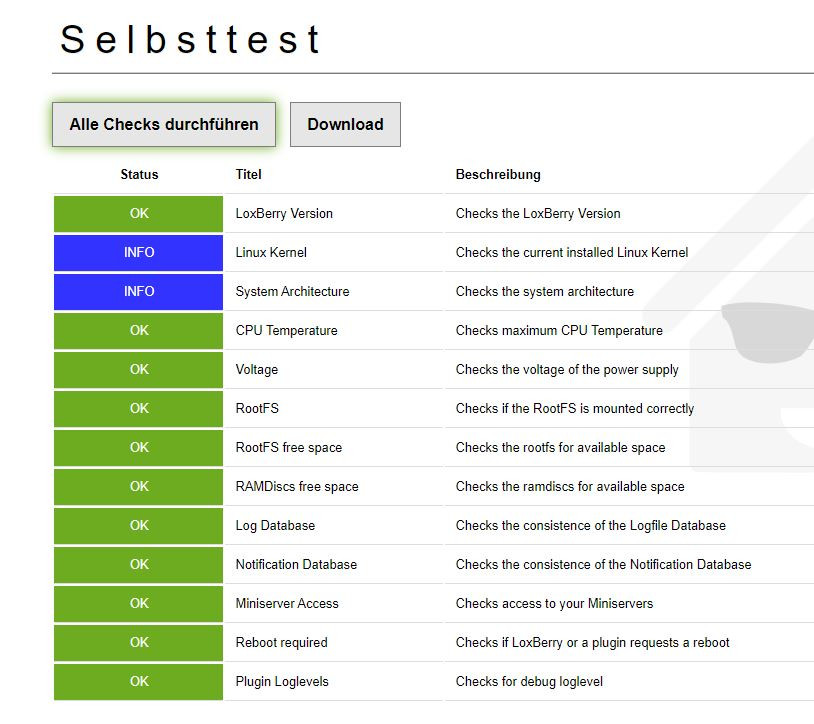Click the OK status for LoxBerry Version
This screenshot has height=724, width=814.
pyautogui.click(x=139, y=214)
